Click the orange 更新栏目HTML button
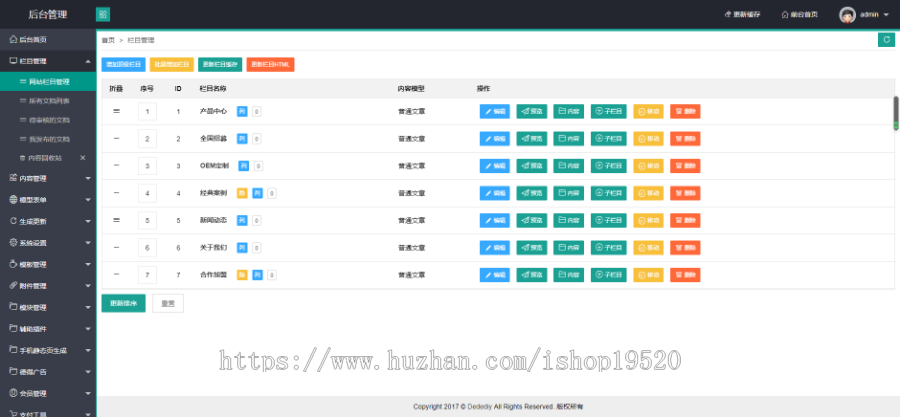This screenshot has height=417, width=900. coord(270,65)
